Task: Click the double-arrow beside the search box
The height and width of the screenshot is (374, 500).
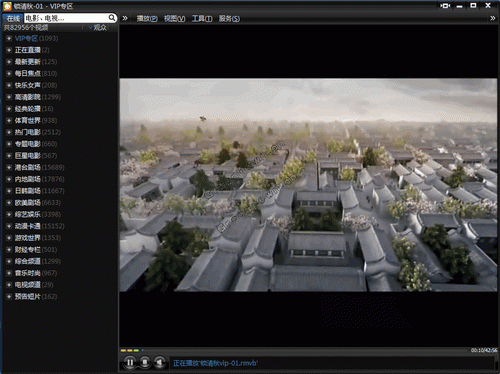Action: [125, 18]
